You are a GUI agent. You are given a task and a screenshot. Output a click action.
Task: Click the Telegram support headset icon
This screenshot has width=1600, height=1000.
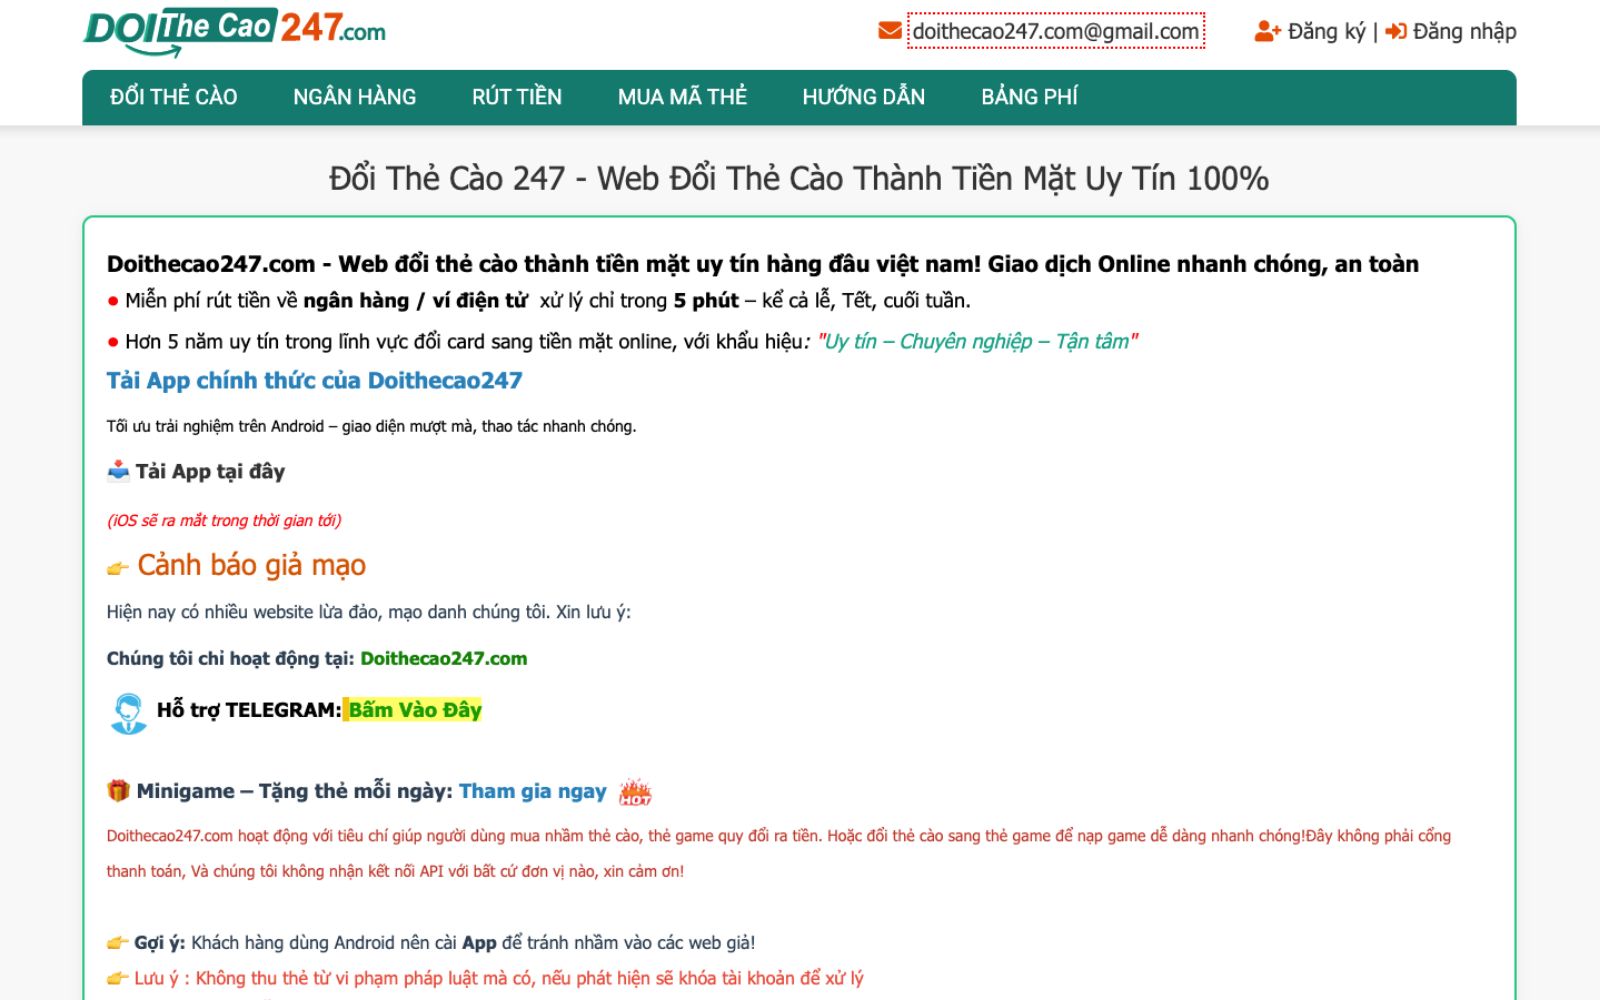click(x=127, y=710)
